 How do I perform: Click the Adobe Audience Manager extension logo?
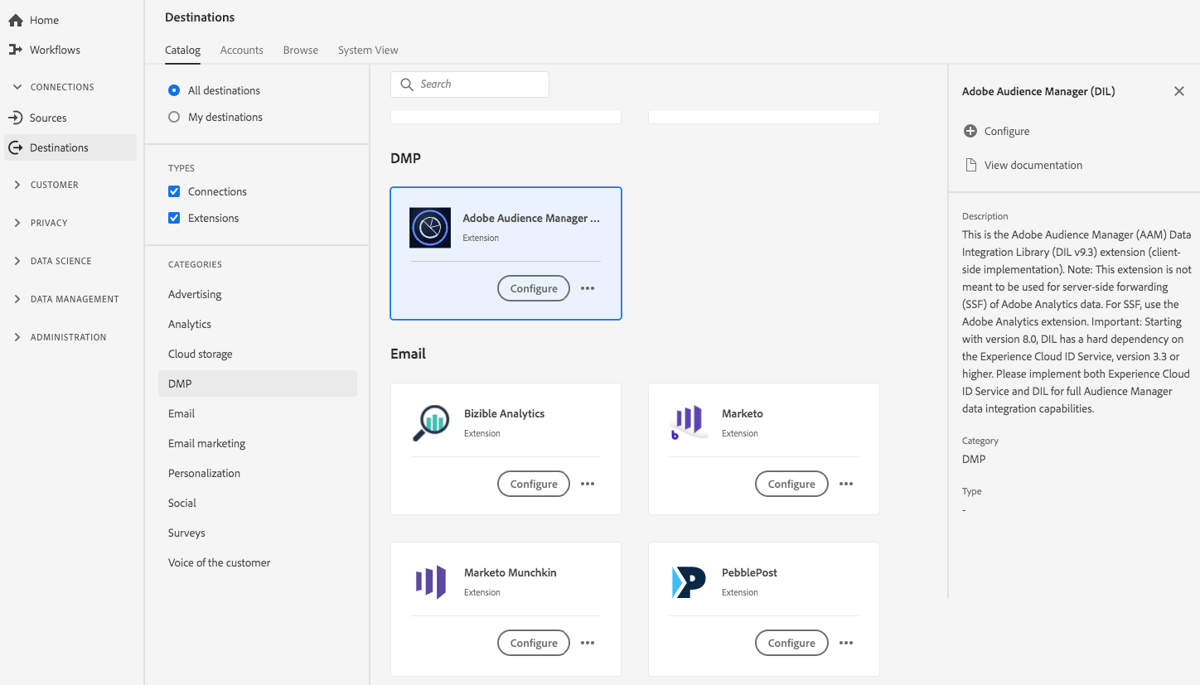click(429, 227)
